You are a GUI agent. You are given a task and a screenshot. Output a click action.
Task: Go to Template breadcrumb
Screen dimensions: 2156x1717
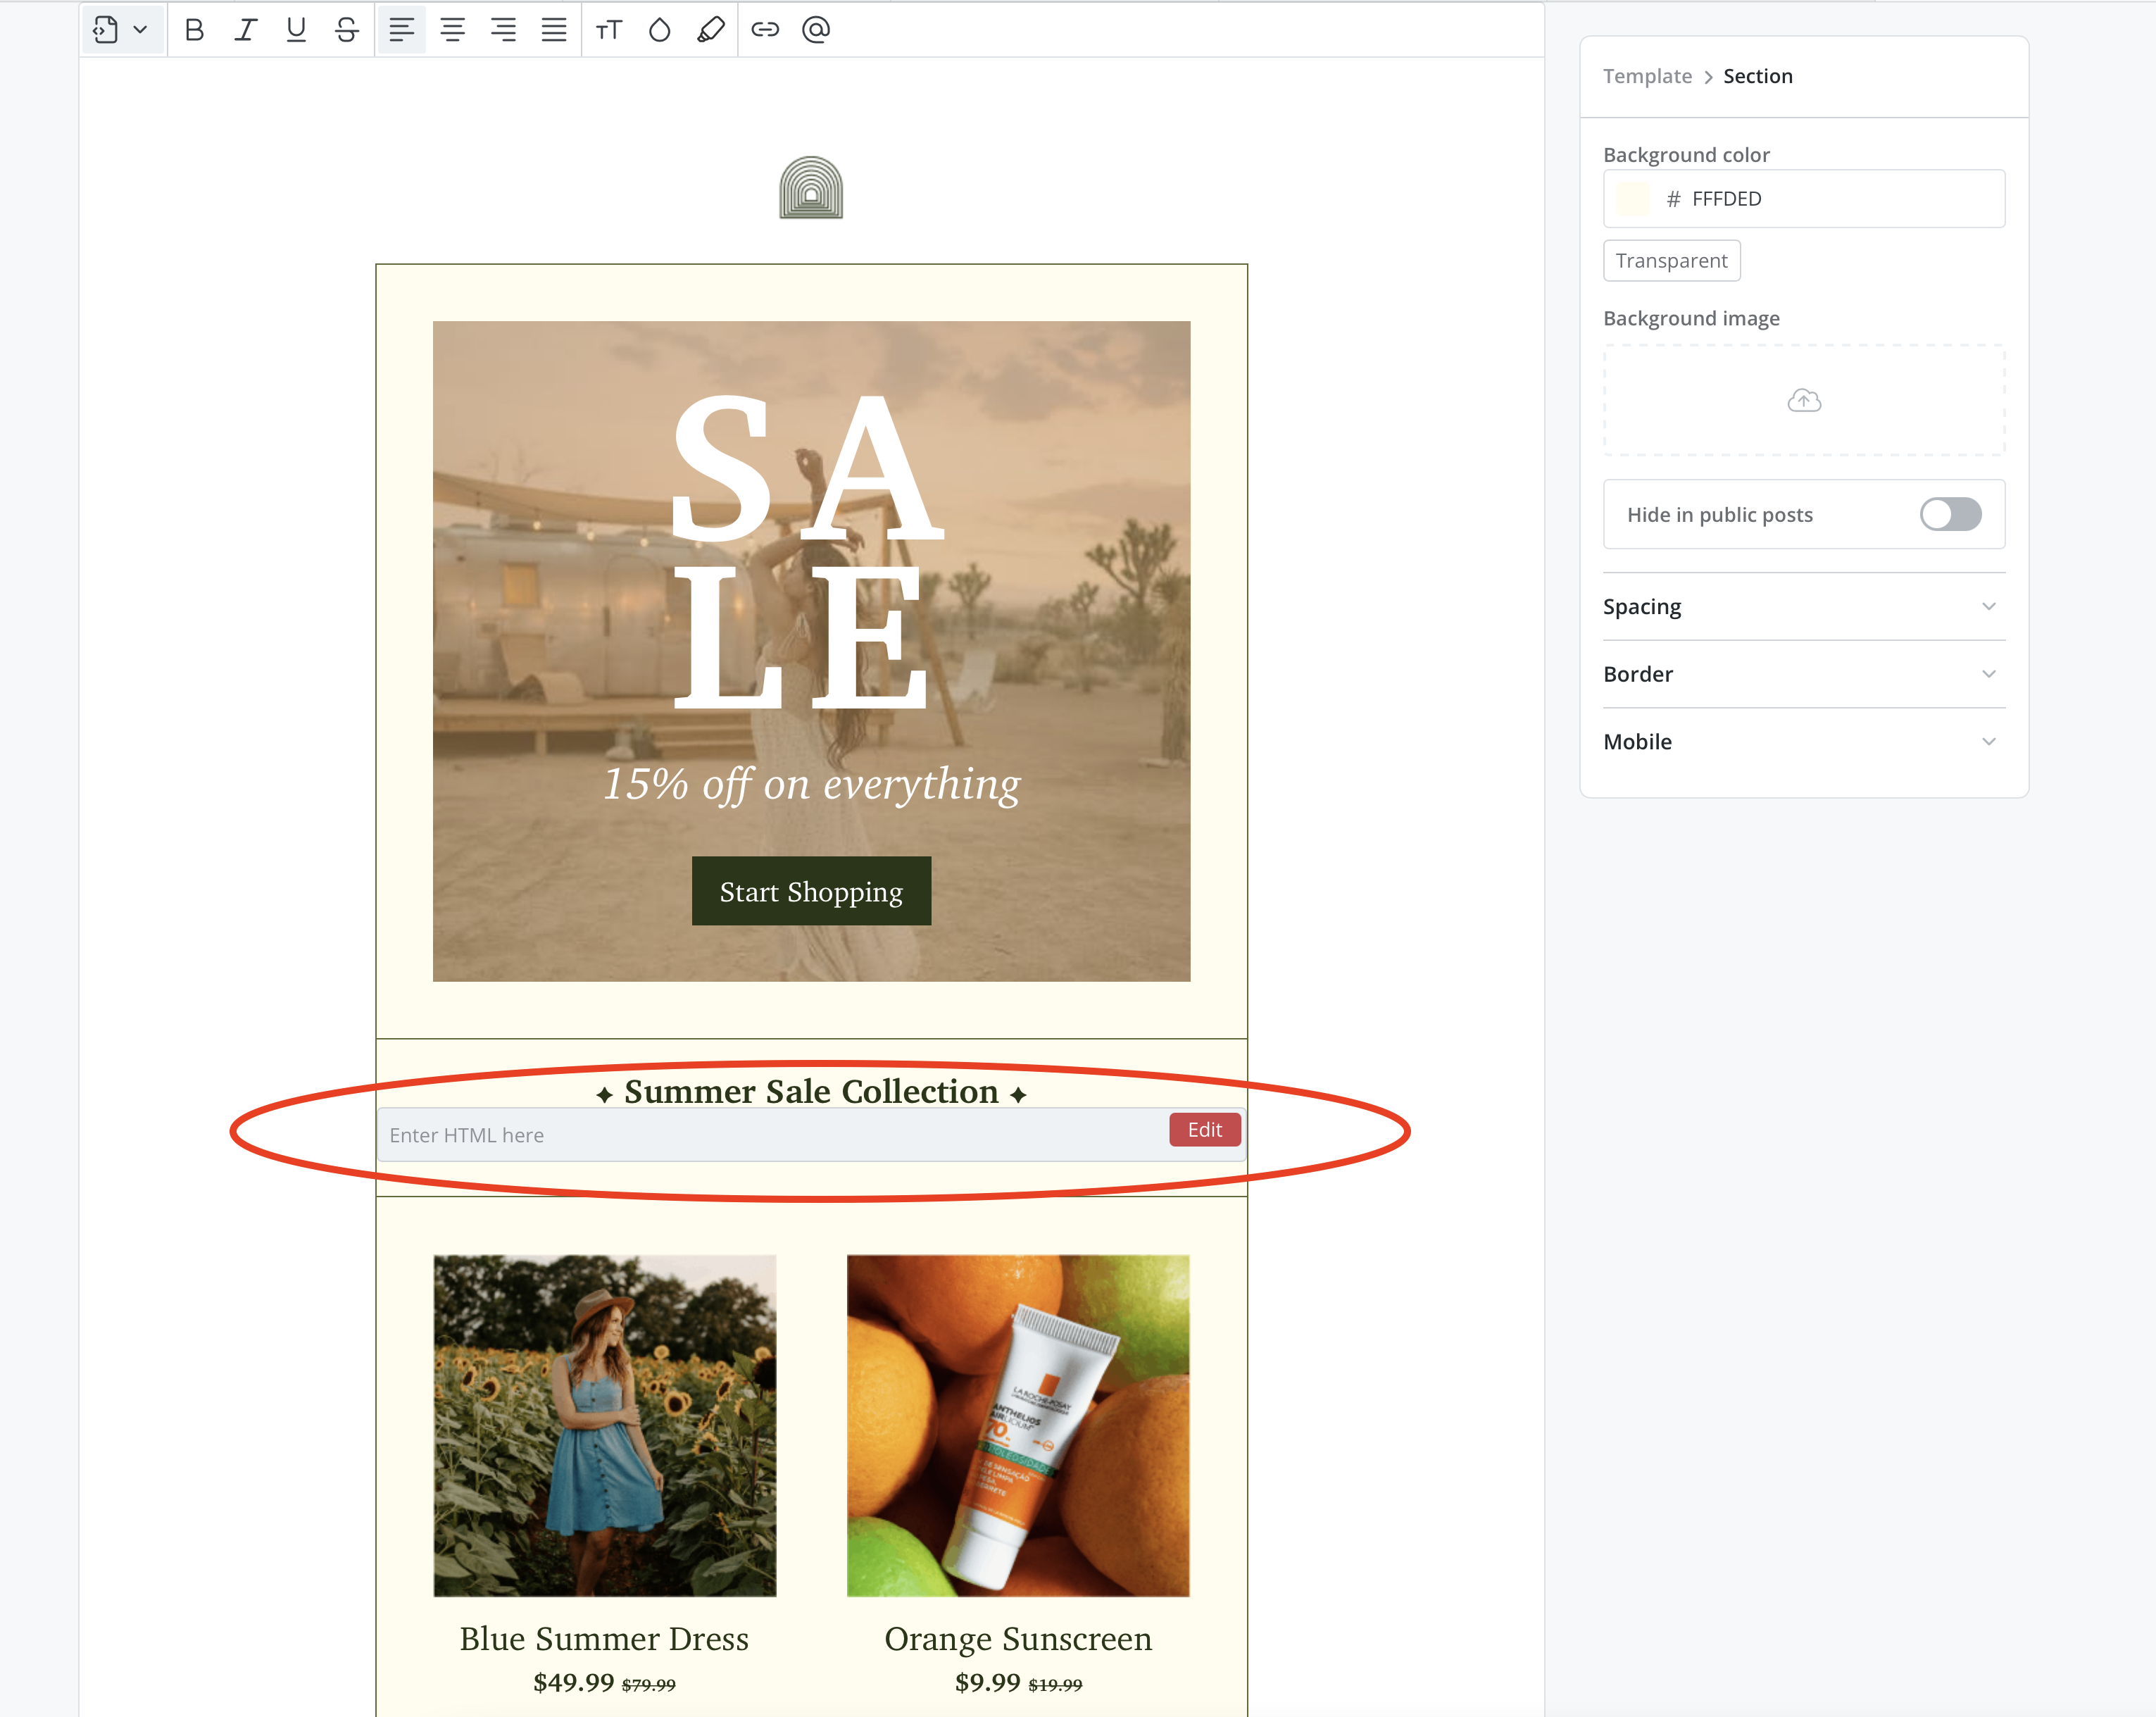coord(1647,76)
